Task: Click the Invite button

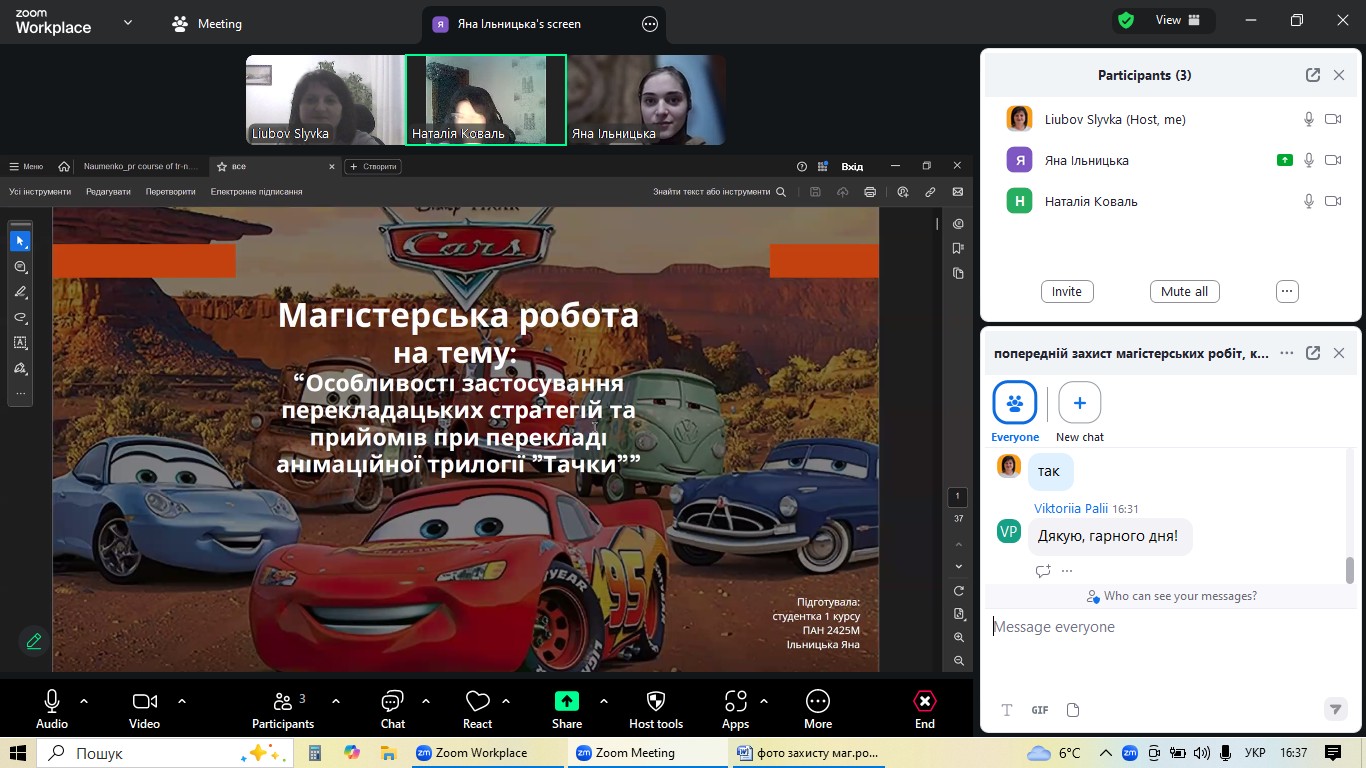Action: (1067, 291)
